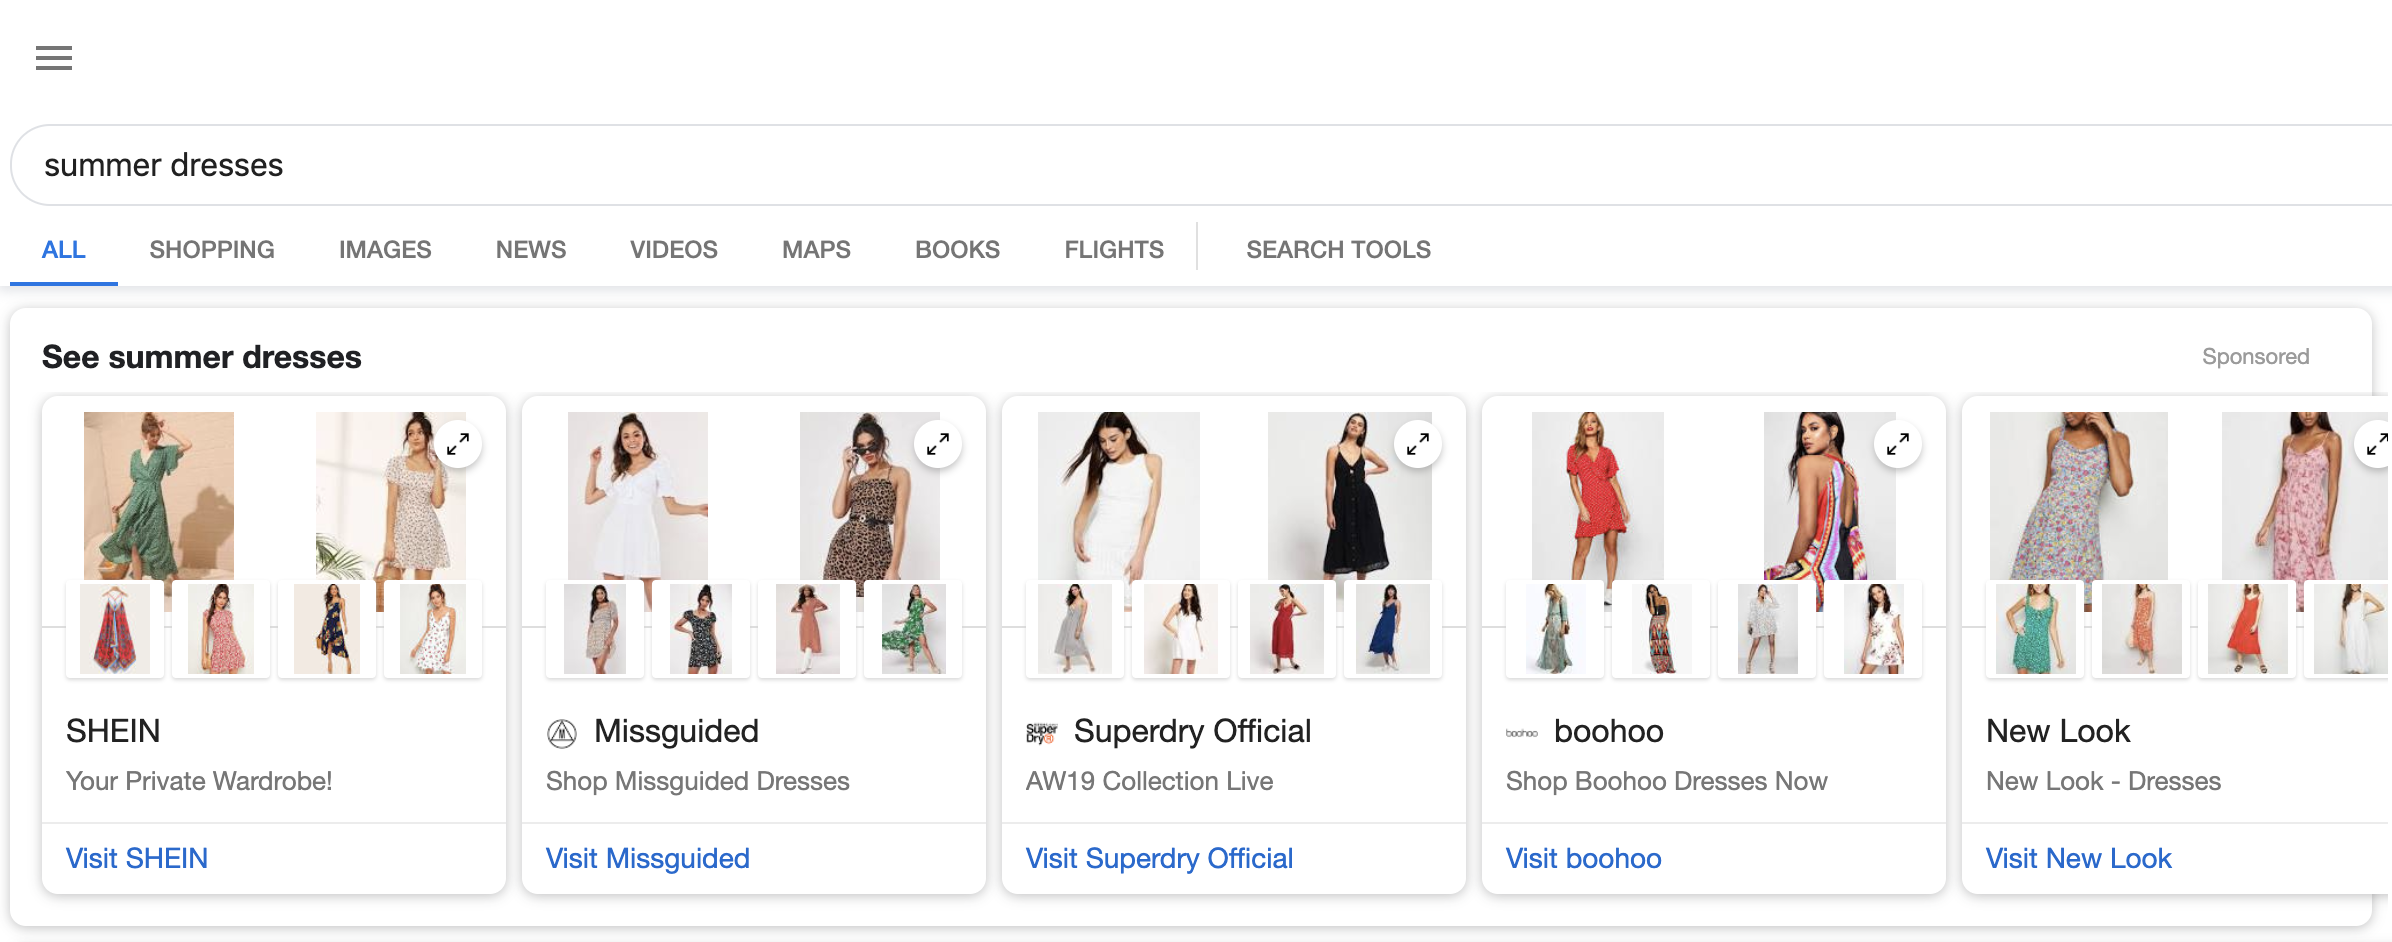The image size is (2392, 942).
Task: Click the 'See summer dresses' heading
Action: coord(201,357)
